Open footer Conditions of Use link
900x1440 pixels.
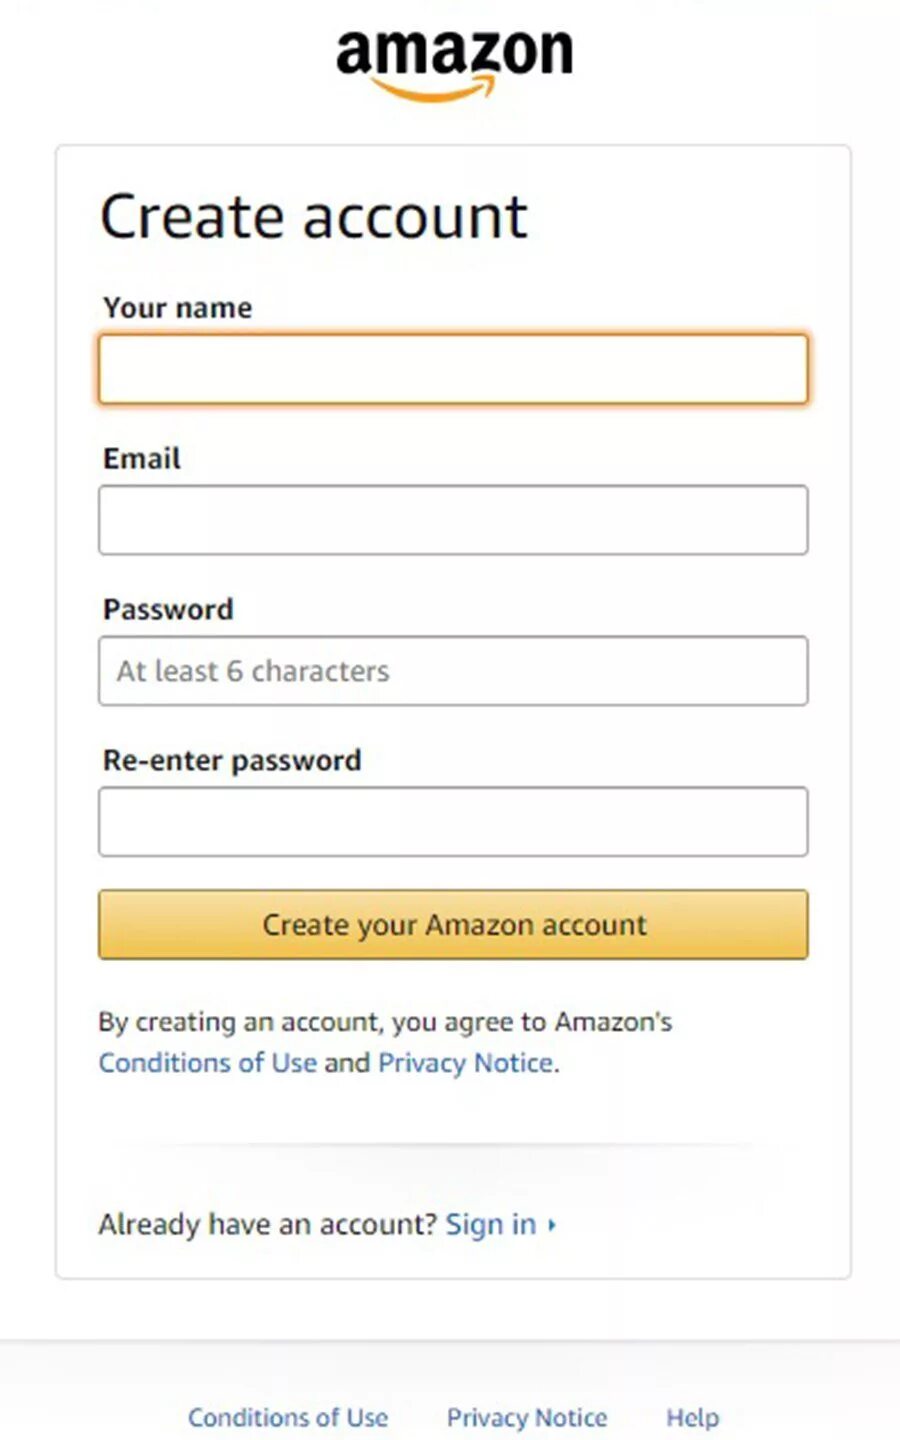(288, 1418)
